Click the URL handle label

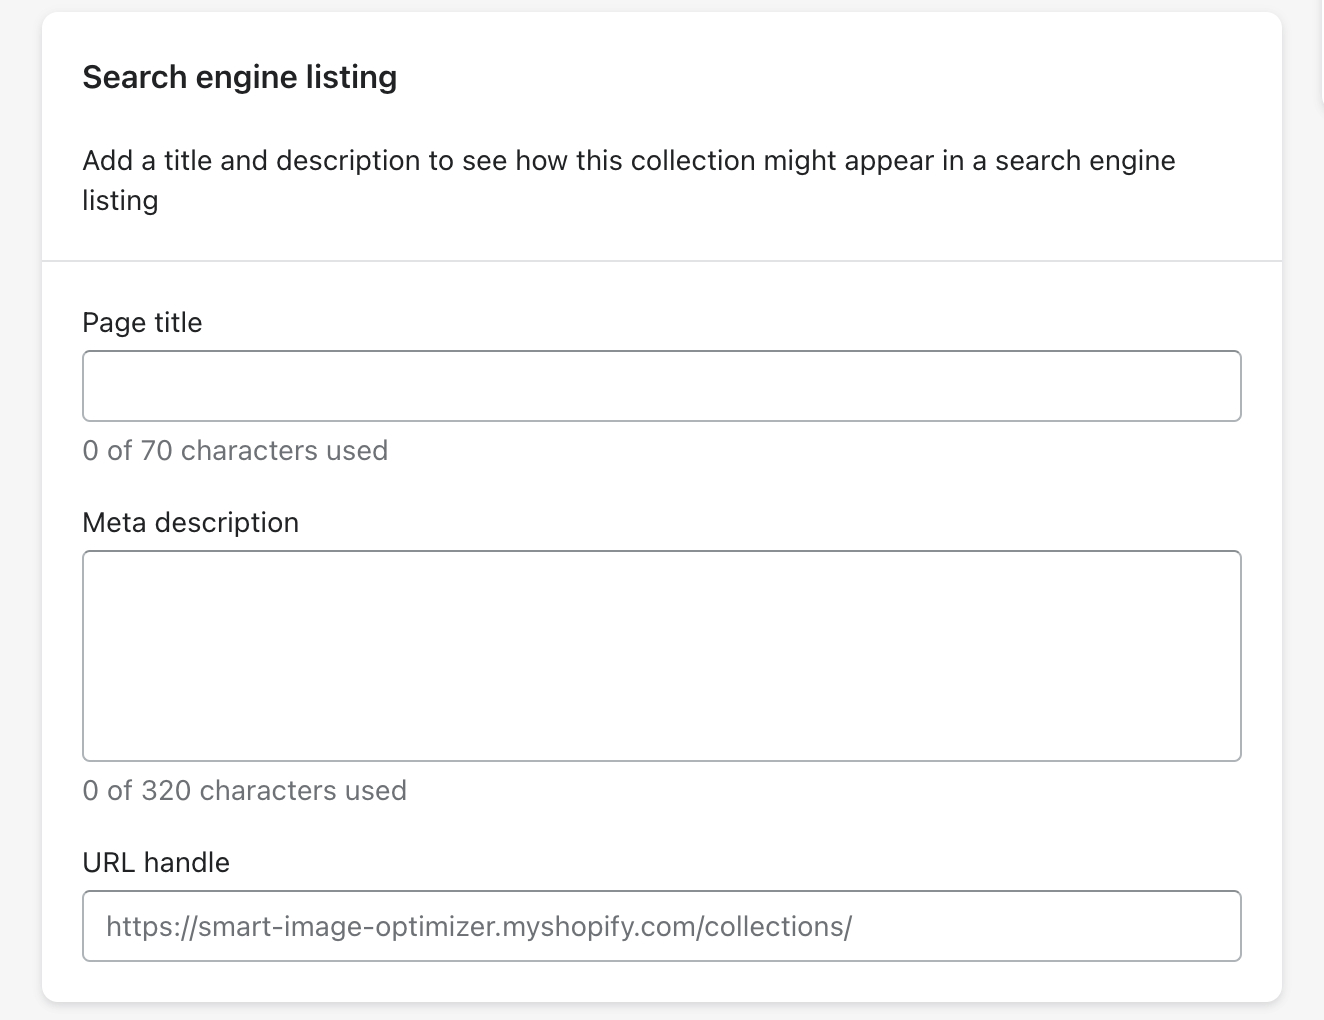(x=156, y=862)
